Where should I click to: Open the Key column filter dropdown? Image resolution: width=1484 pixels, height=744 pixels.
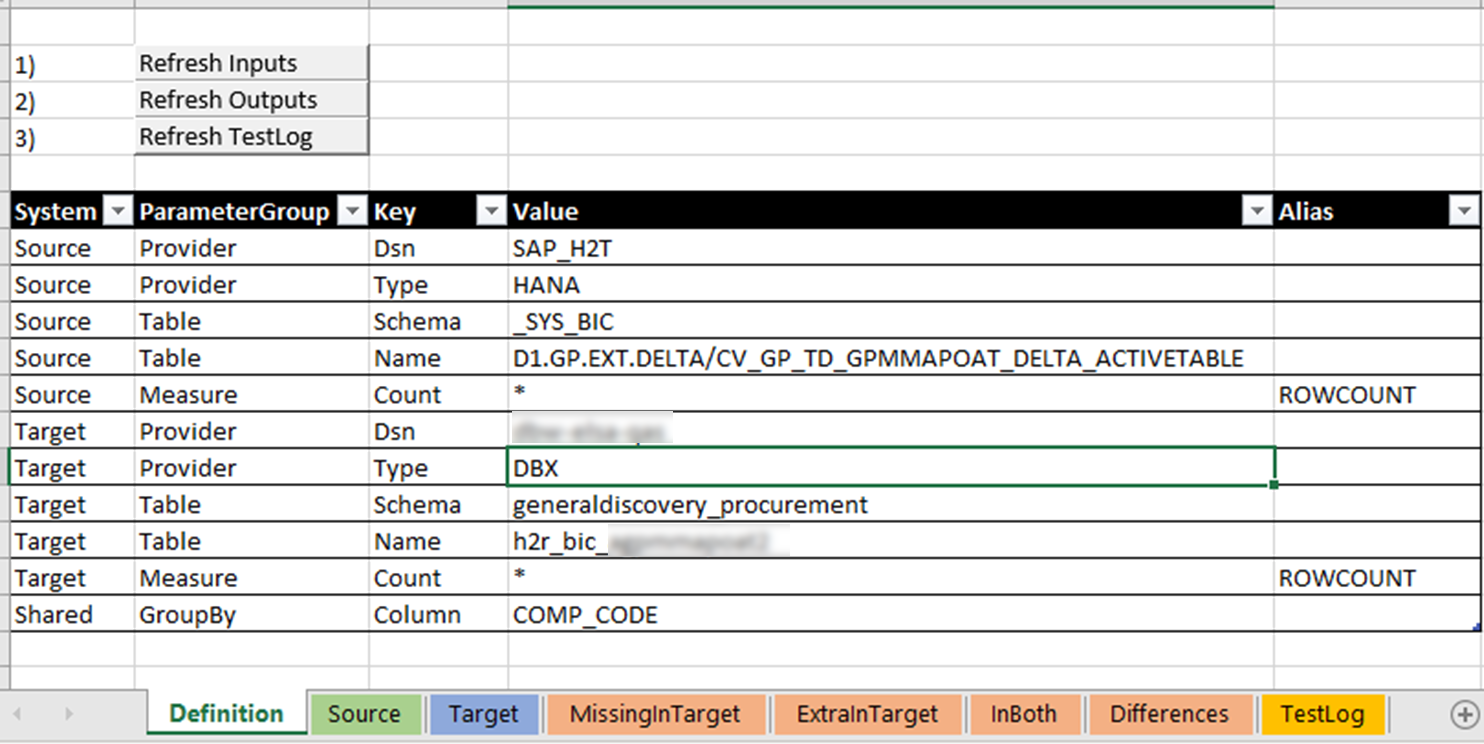(x=492, y=211)
